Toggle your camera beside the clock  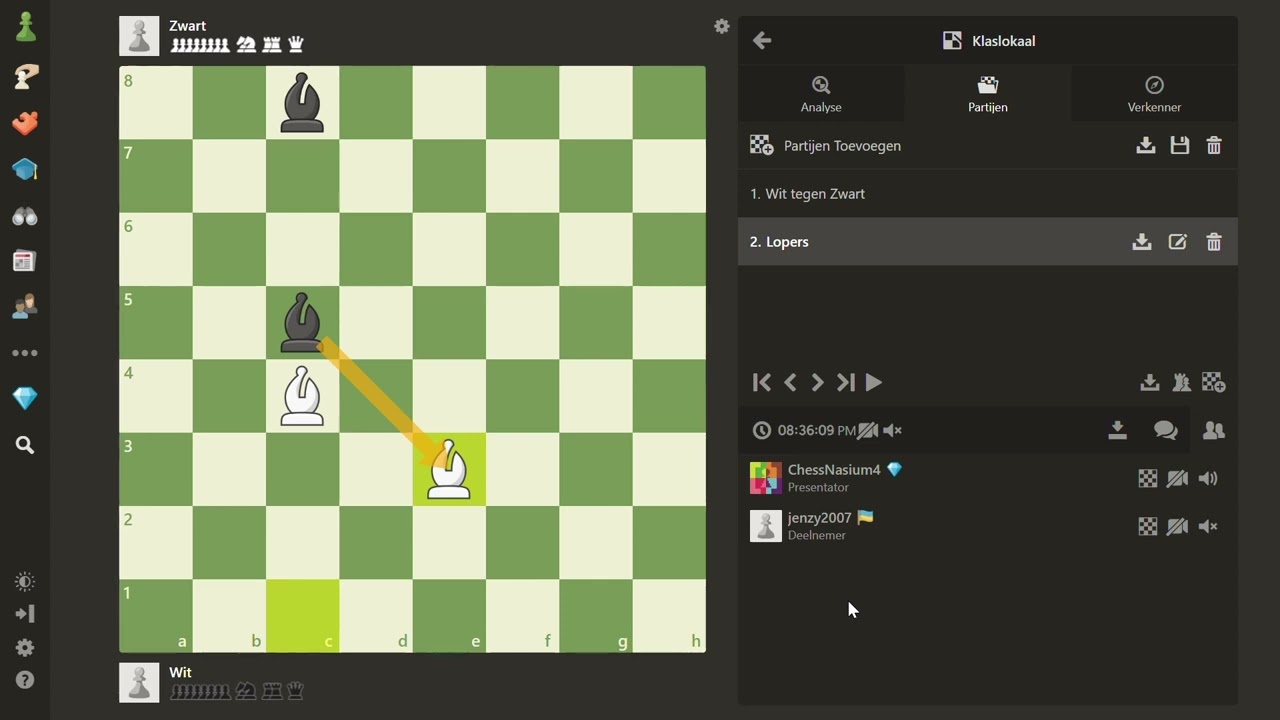click(x=868, y=431)
